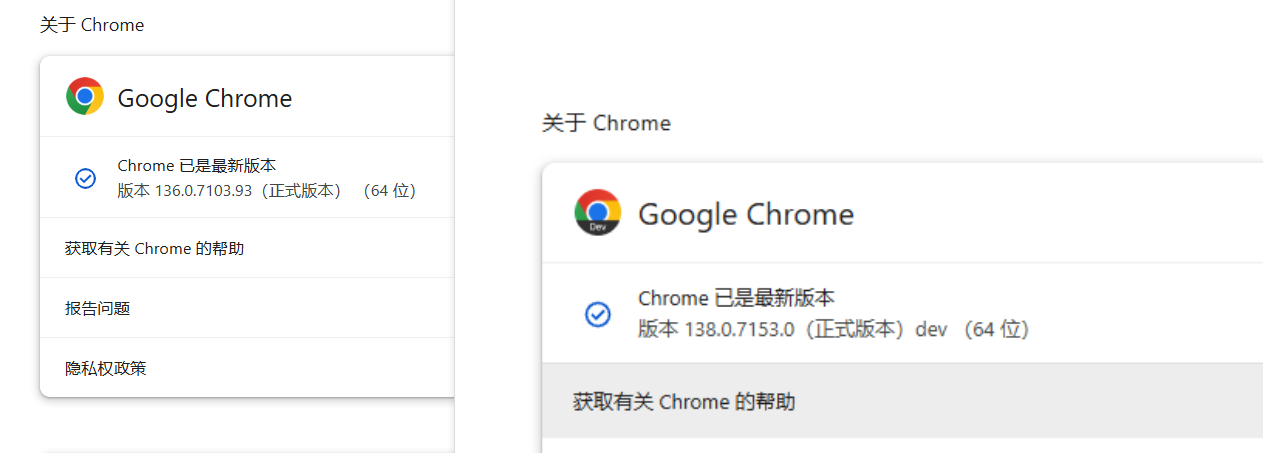Click the stable Google Chrome logo without Dev badge
1263x453 pixels.
[x=85, y=97]
